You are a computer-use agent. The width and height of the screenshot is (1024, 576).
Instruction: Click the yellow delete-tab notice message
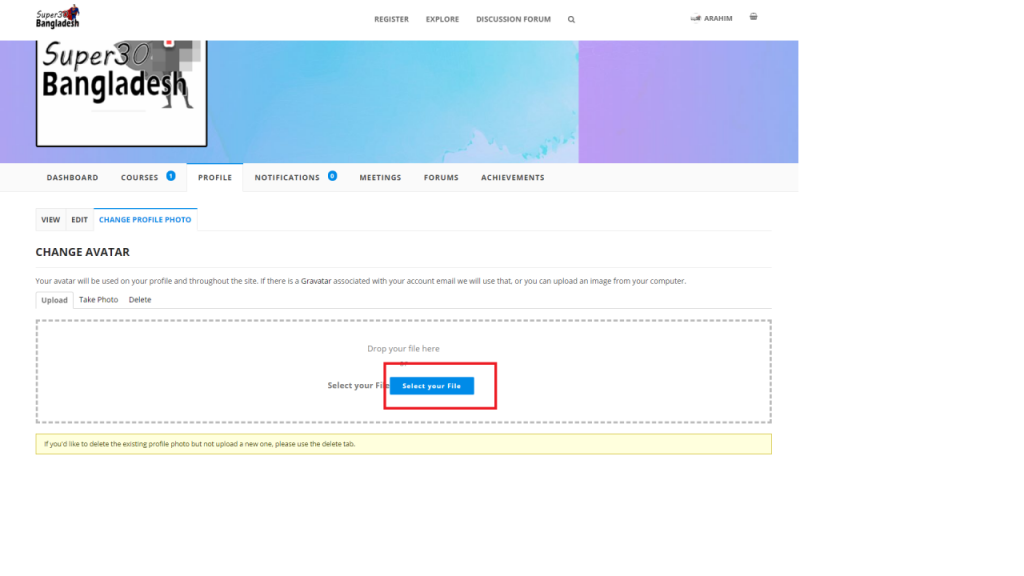pos(404,444)
